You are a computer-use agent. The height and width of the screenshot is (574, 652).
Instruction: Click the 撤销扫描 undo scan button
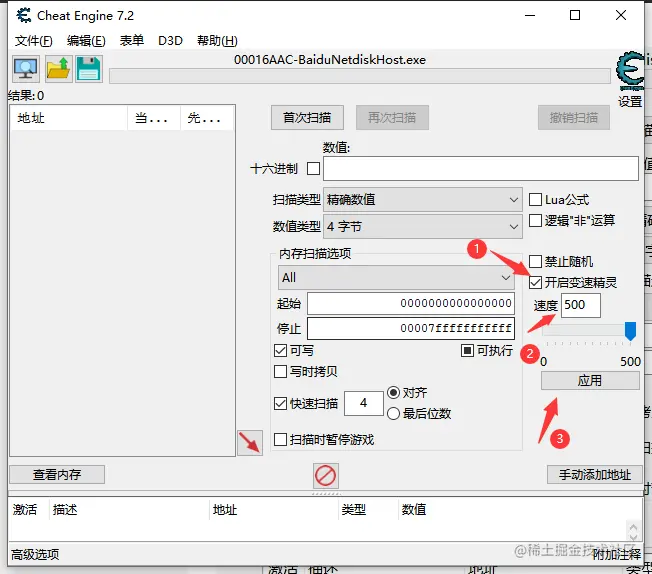(574, 118)
